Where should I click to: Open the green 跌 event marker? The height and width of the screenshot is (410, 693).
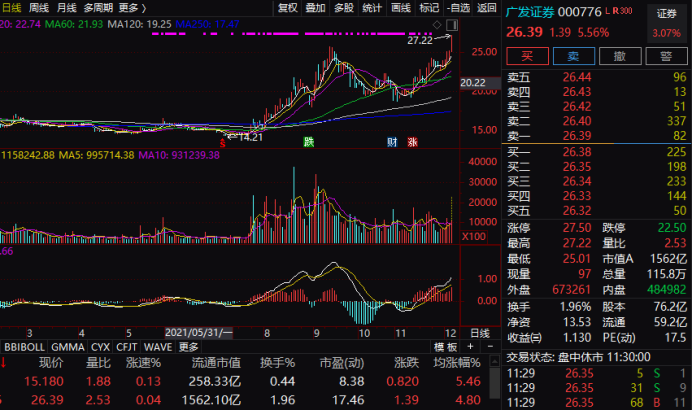(x=308, y=142)
